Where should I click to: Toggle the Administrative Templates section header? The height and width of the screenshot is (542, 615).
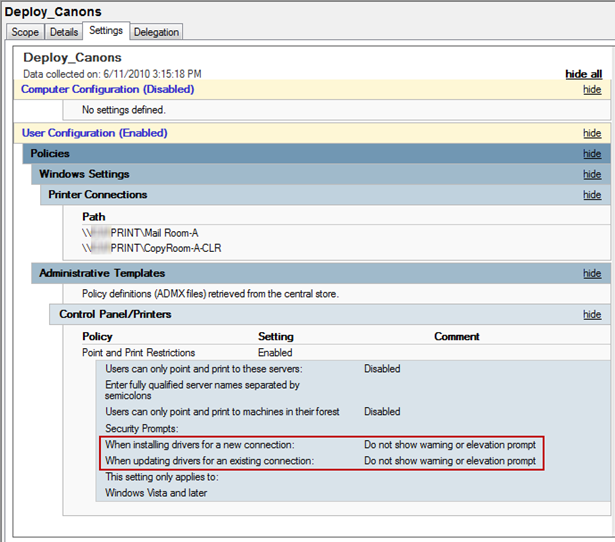click(102, 273)
